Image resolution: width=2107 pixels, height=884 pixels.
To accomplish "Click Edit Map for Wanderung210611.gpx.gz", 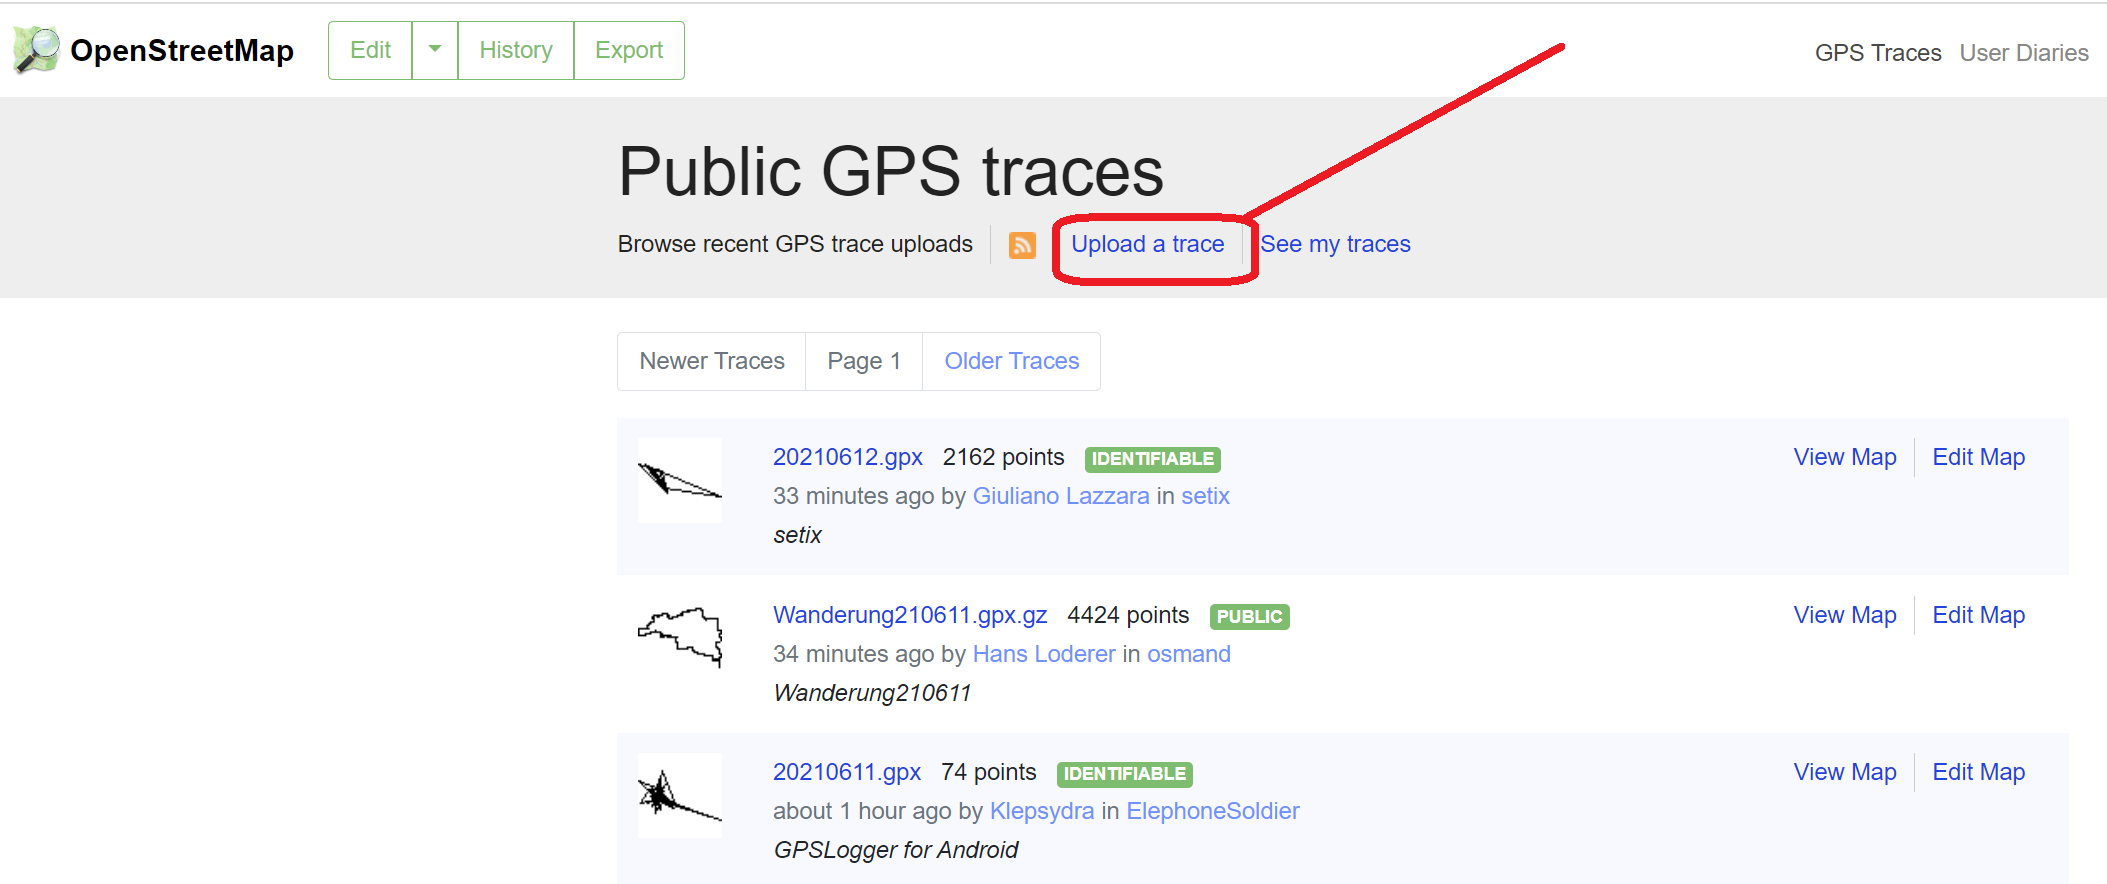I will (1979, 615).
